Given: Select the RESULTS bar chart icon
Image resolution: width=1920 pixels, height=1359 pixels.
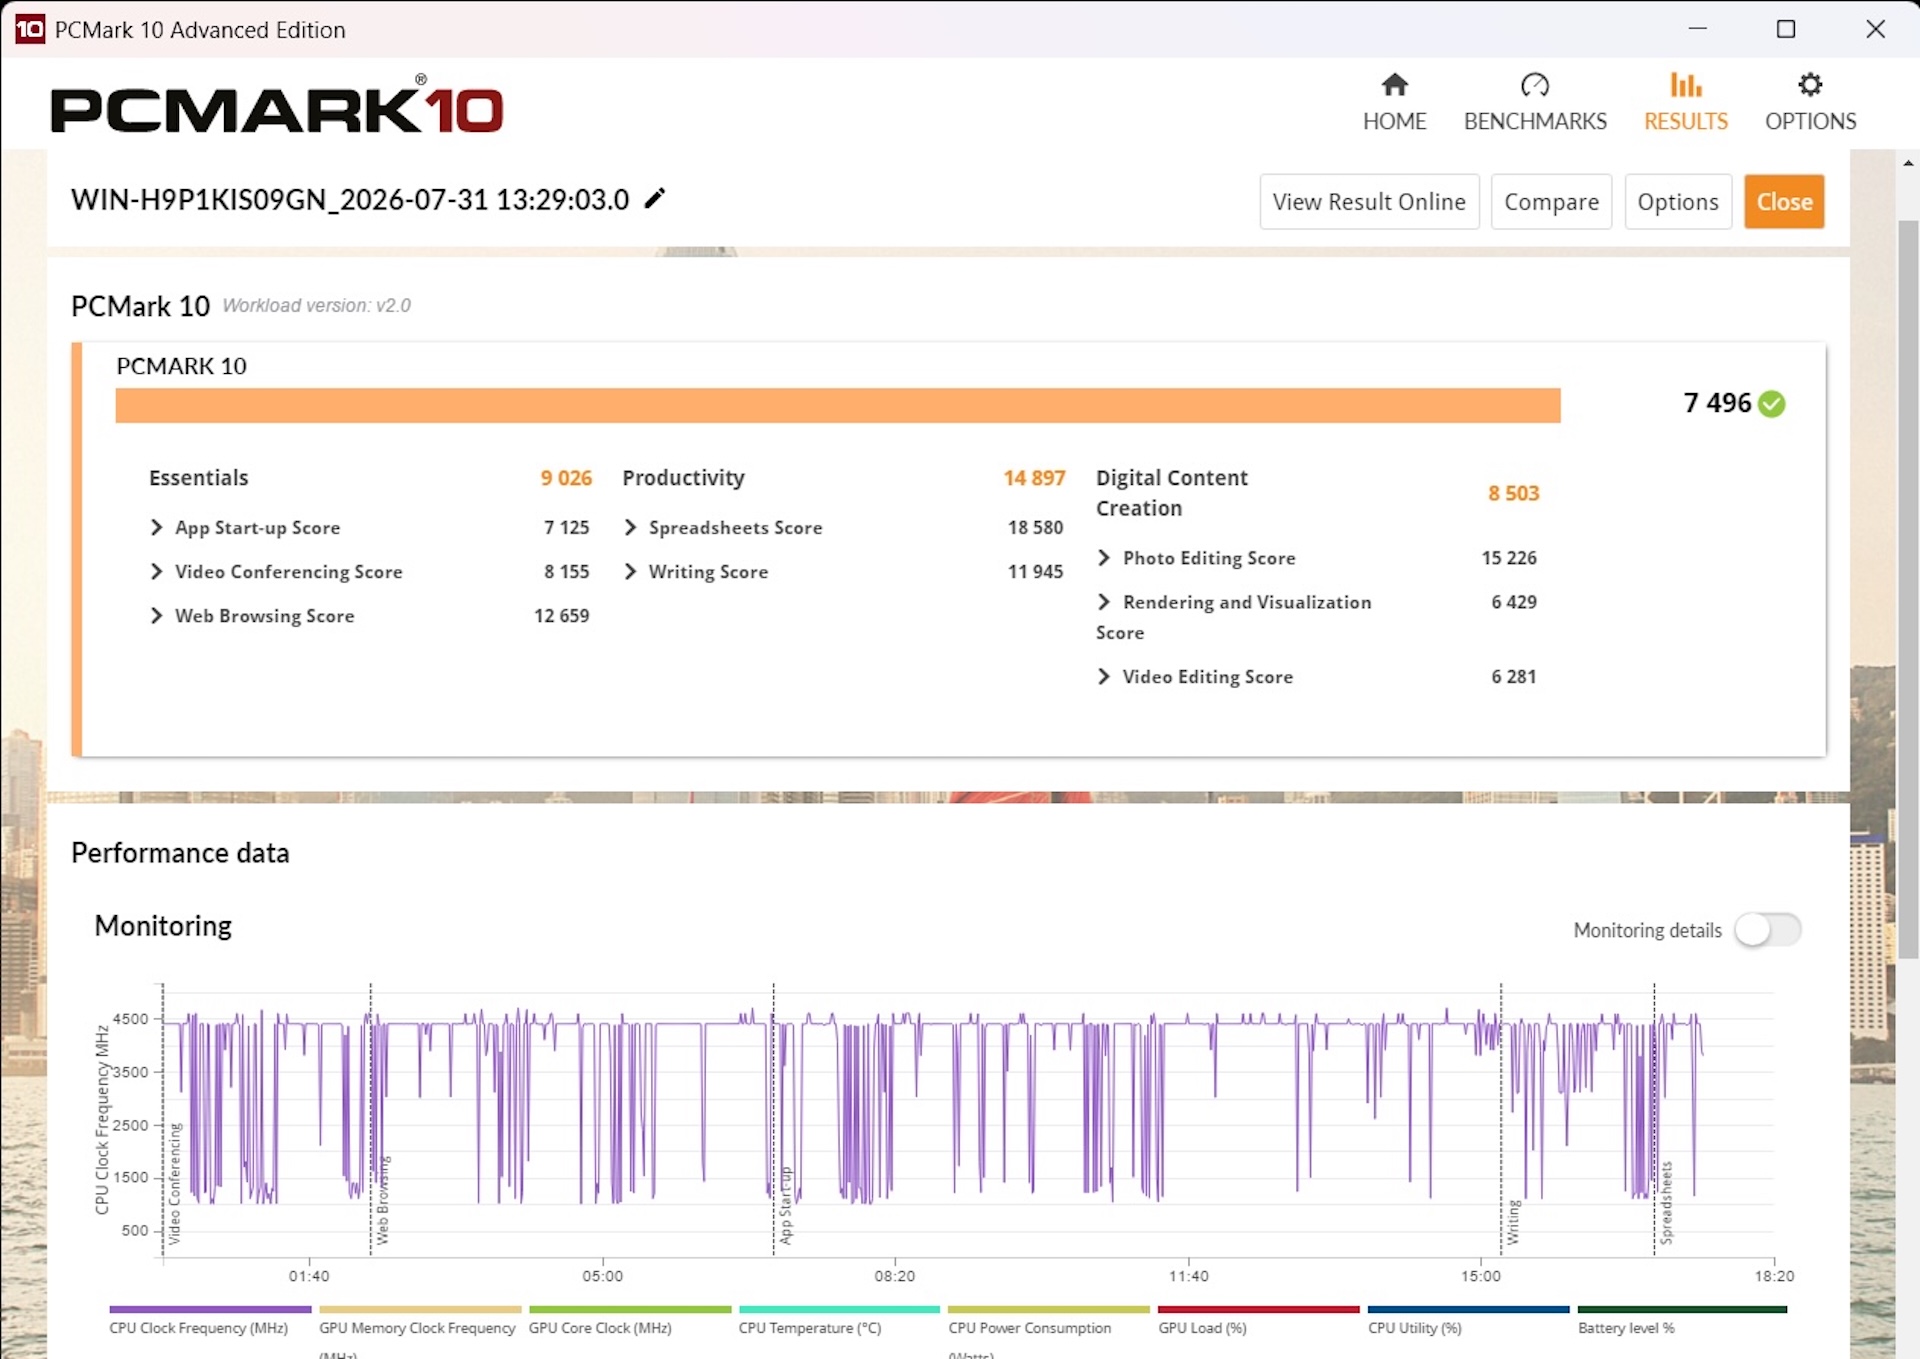Looking at the screenshot, I should 1685,85.
